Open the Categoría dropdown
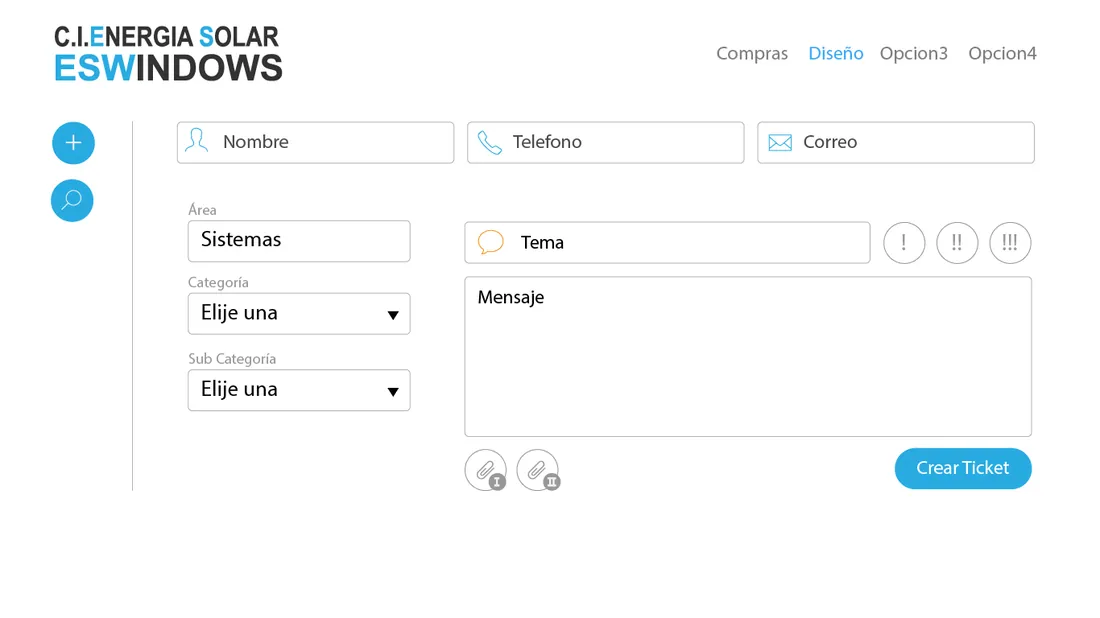 tap(299, 314)
